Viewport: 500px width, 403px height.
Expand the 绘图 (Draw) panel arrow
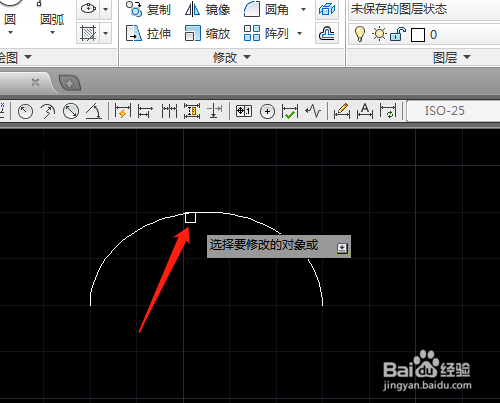[x=28, y=57]
